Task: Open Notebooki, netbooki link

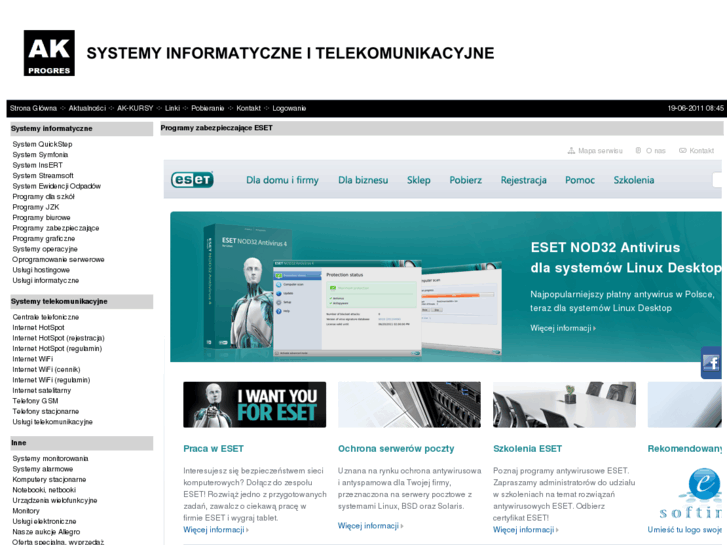Action: (44, 490)
